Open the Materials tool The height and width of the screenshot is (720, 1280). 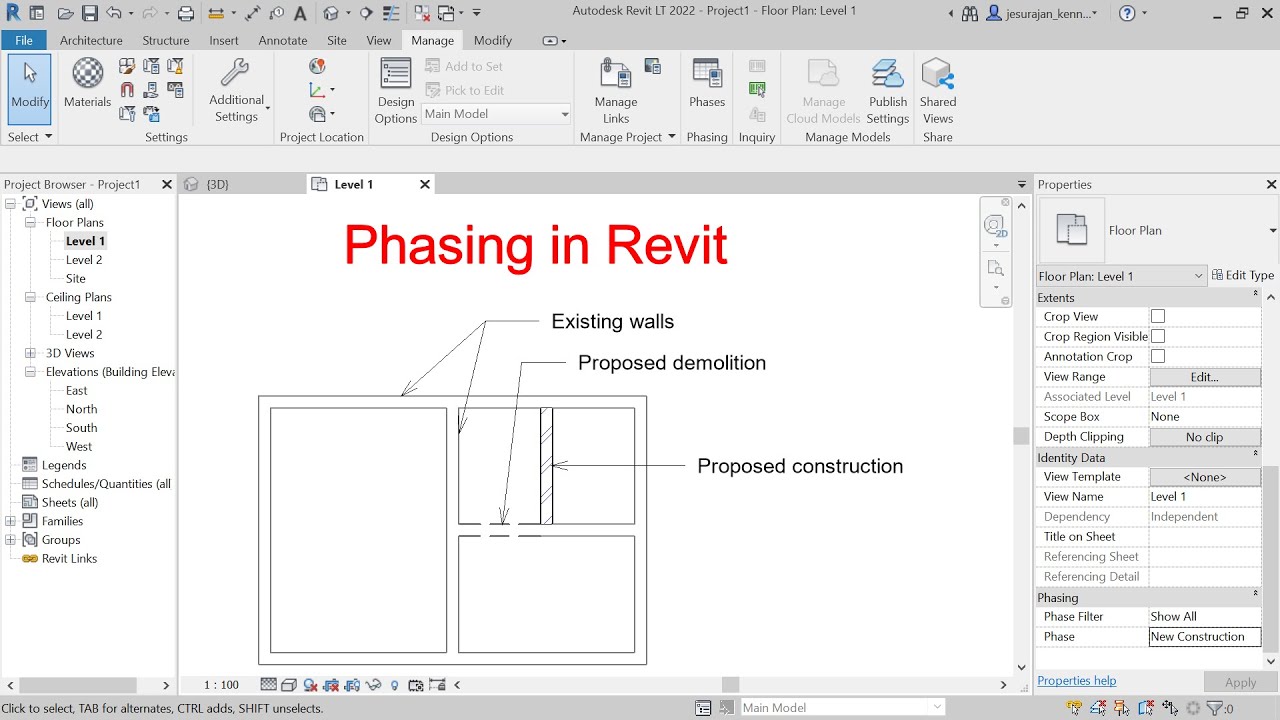[88, 83]
